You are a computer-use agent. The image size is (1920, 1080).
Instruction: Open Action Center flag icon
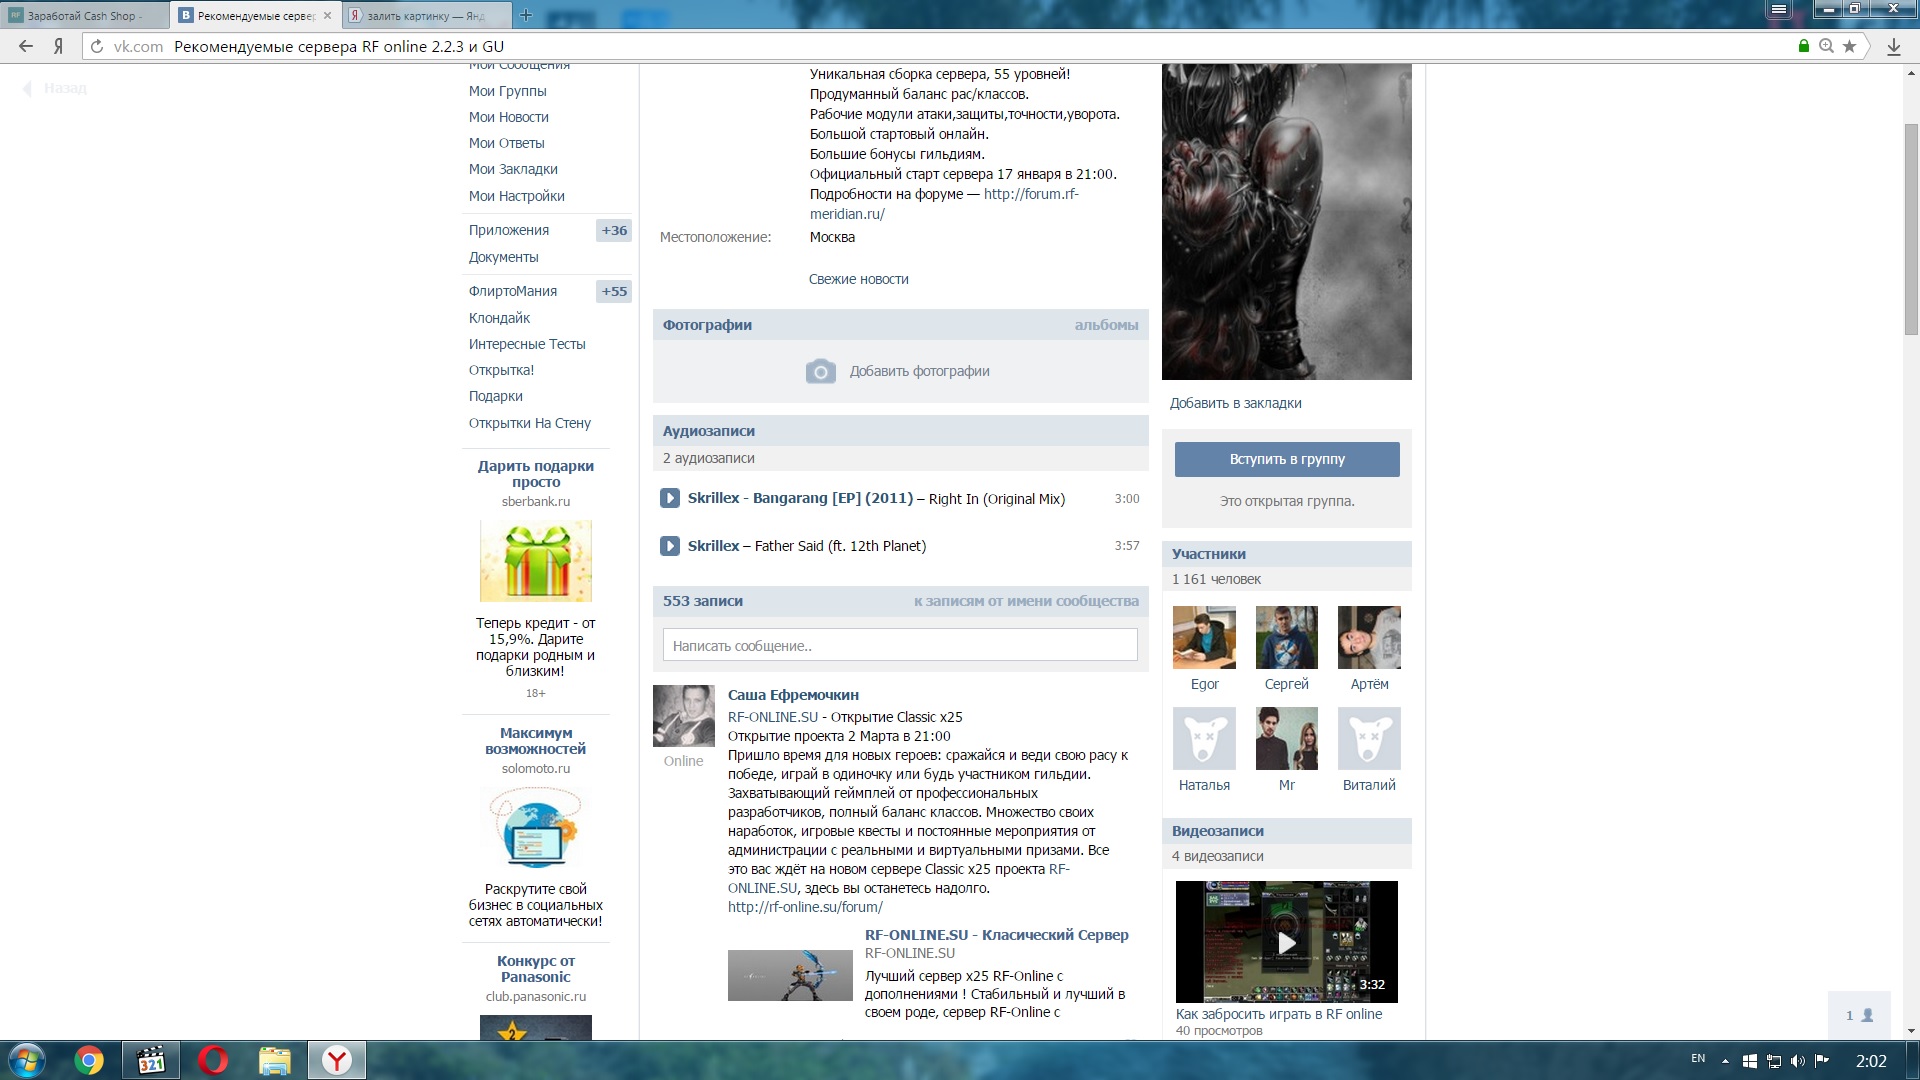1822,1061
